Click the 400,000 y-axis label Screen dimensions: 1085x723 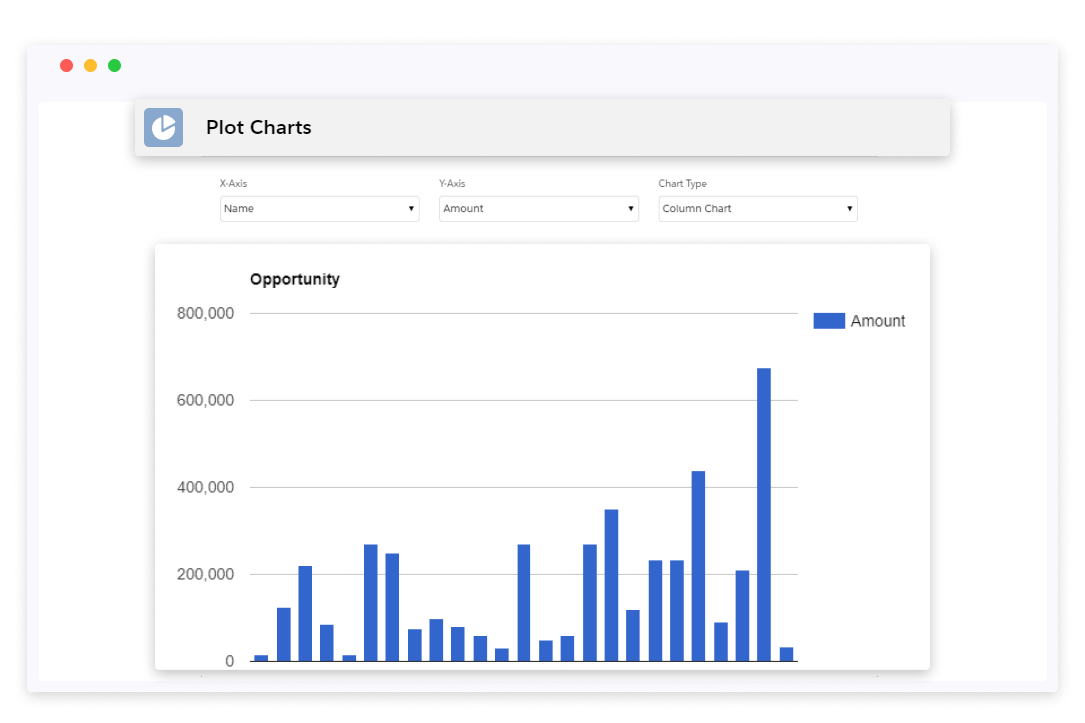click(x=206, y=488)
